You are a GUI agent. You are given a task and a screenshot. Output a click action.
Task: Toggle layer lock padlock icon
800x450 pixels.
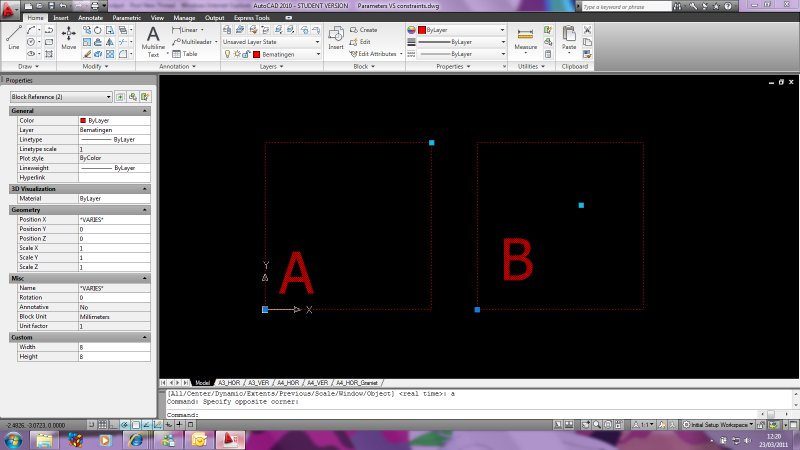point(244,54)
